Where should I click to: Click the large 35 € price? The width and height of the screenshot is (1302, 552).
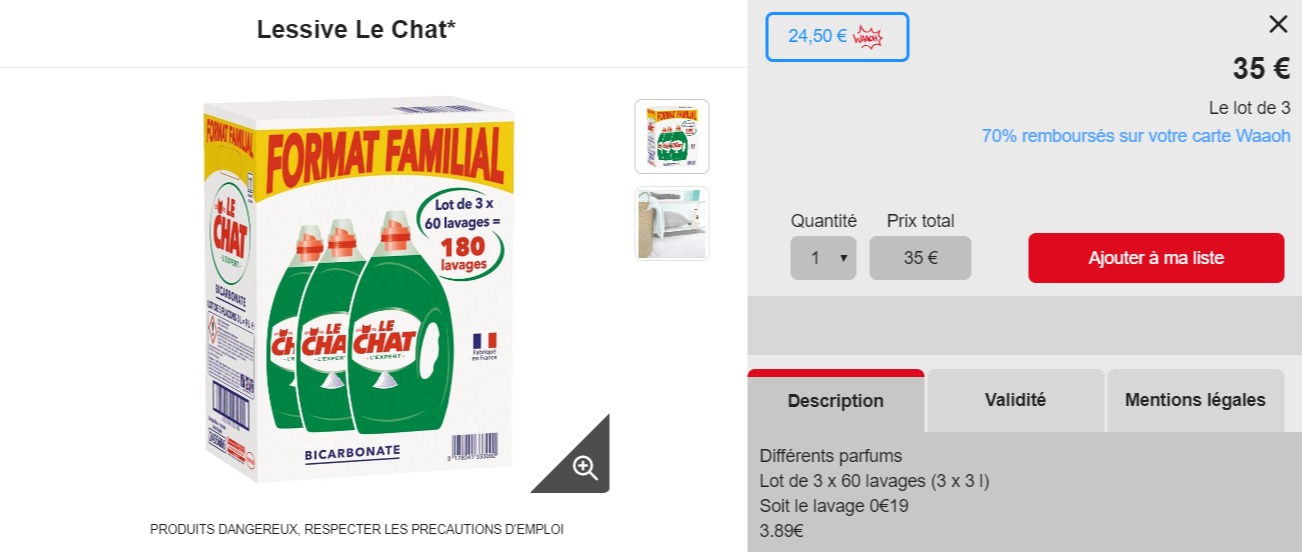click(1261, 69)
